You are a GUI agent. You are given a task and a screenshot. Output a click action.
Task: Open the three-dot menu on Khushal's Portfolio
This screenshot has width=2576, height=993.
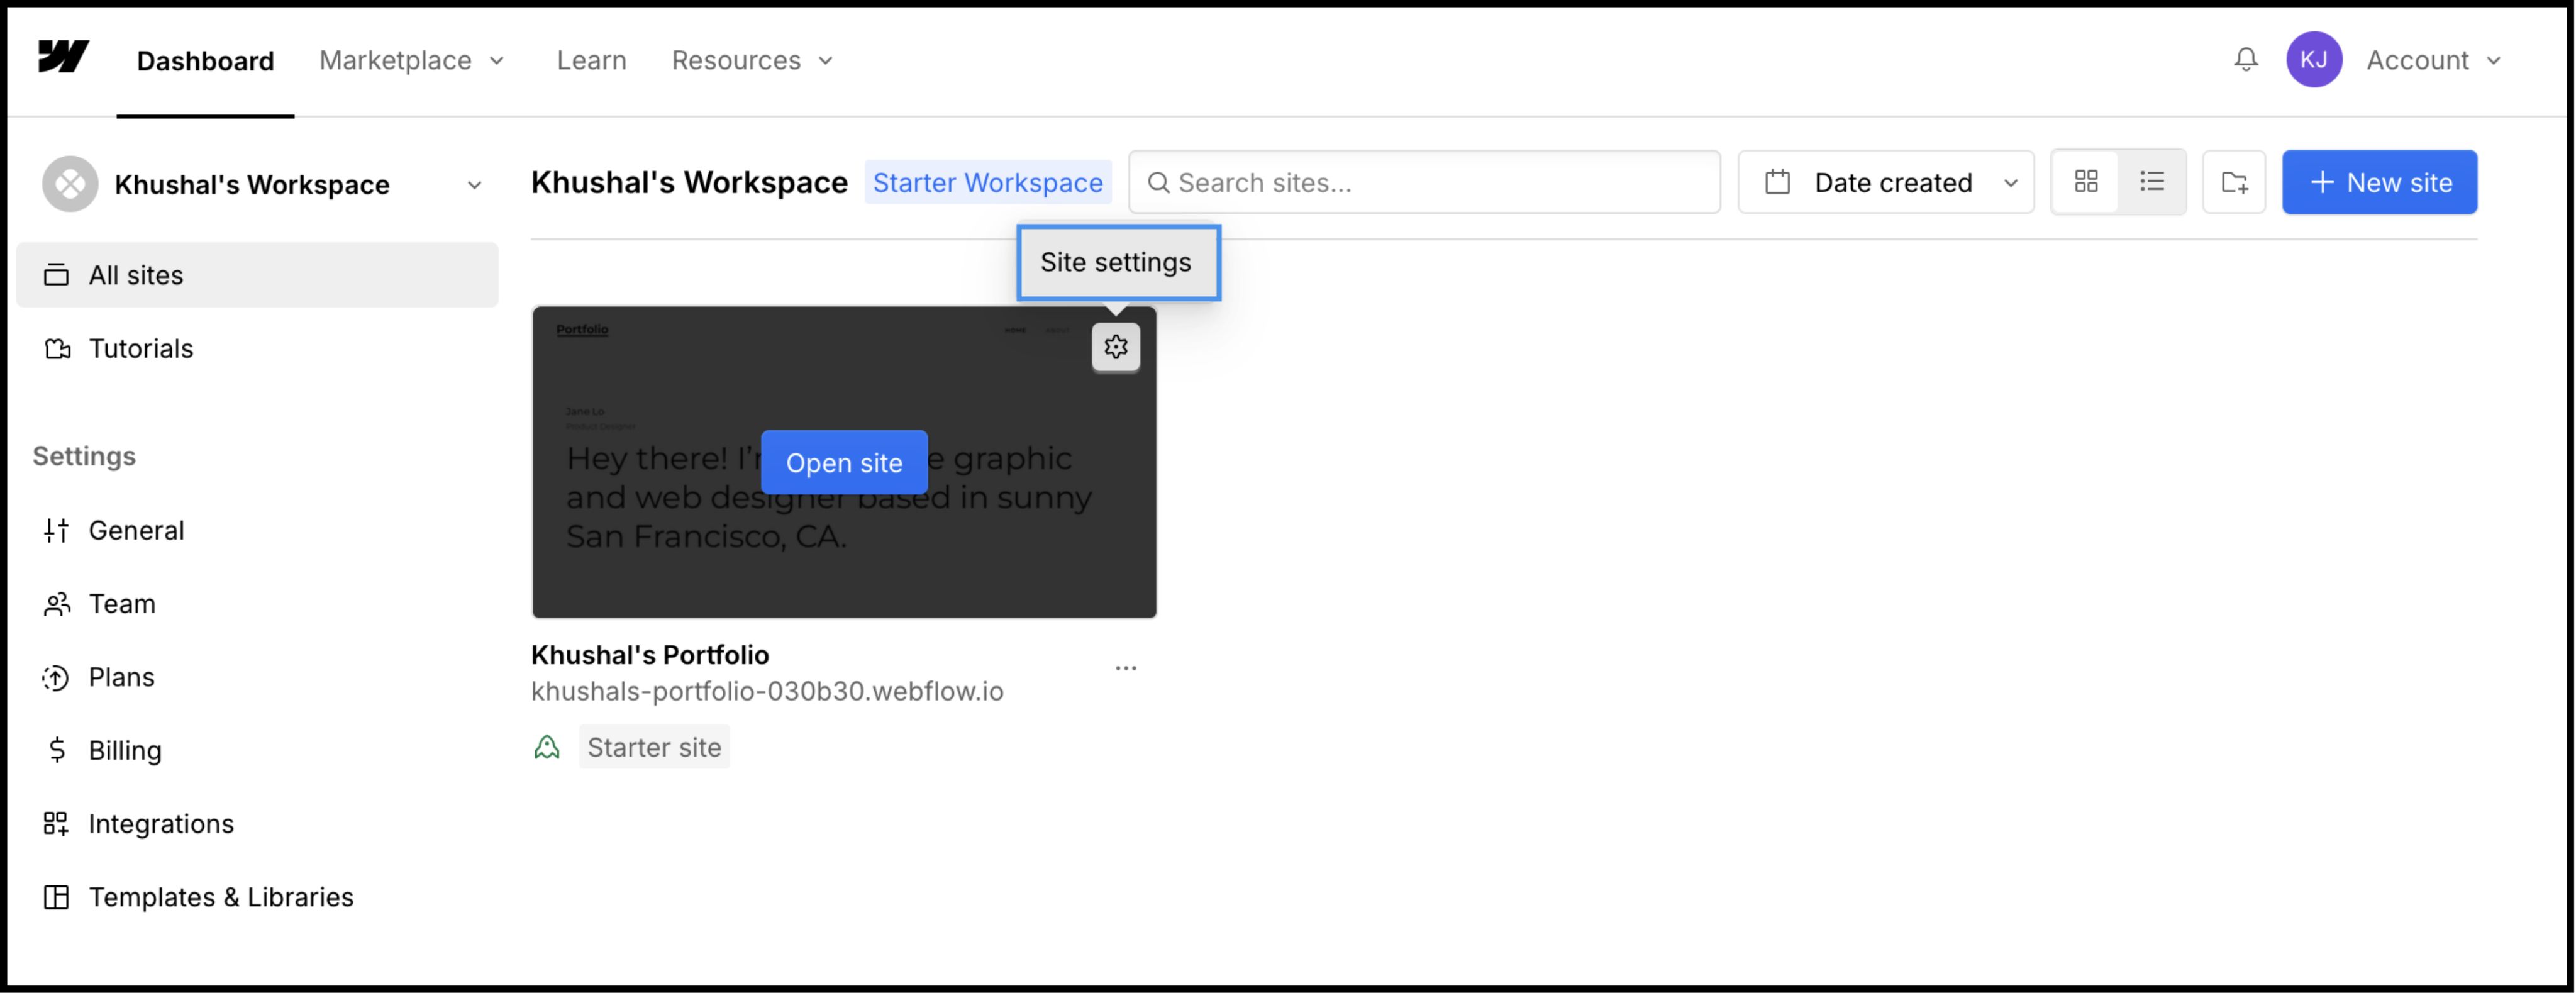click(1126, 667)
